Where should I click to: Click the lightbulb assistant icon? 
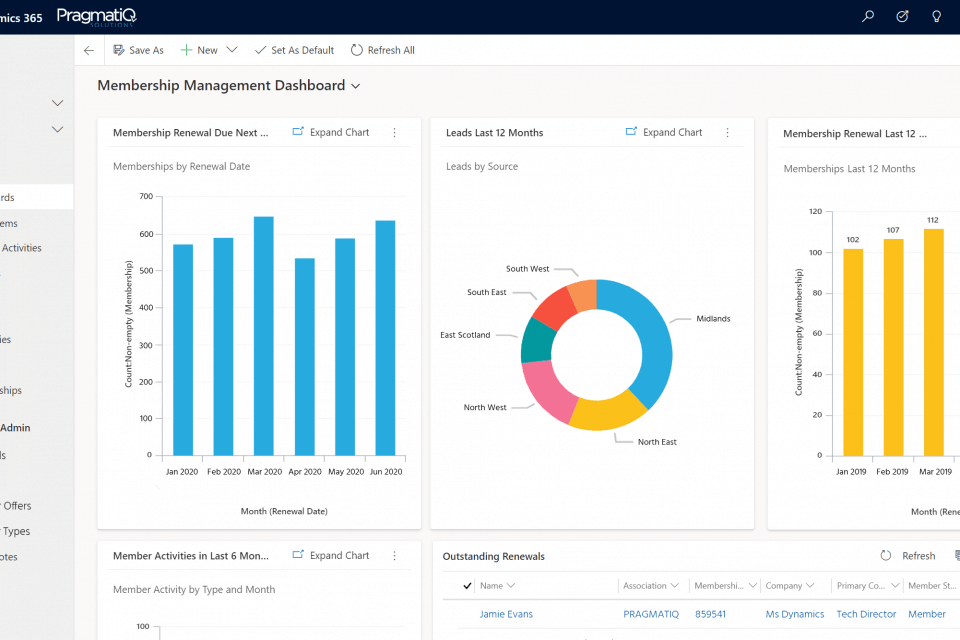pos(937,17)
